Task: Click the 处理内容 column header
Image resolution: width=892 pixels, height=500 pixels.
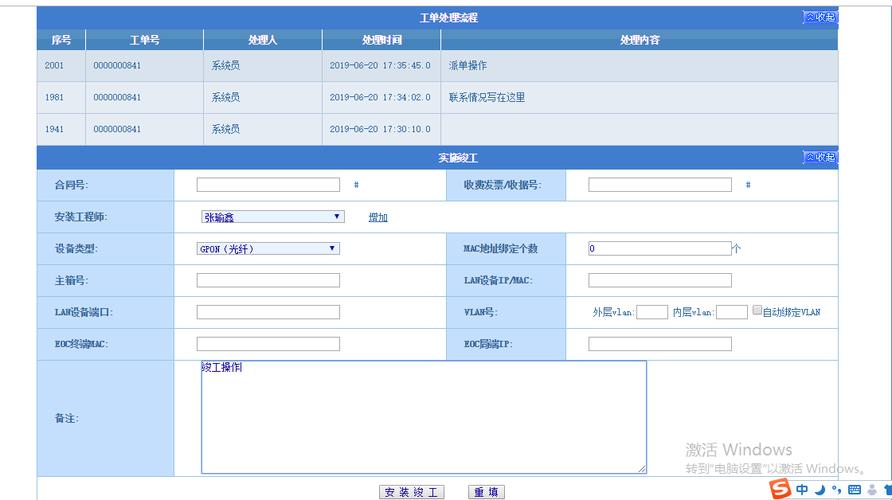Action: click(x=639, y=40)
